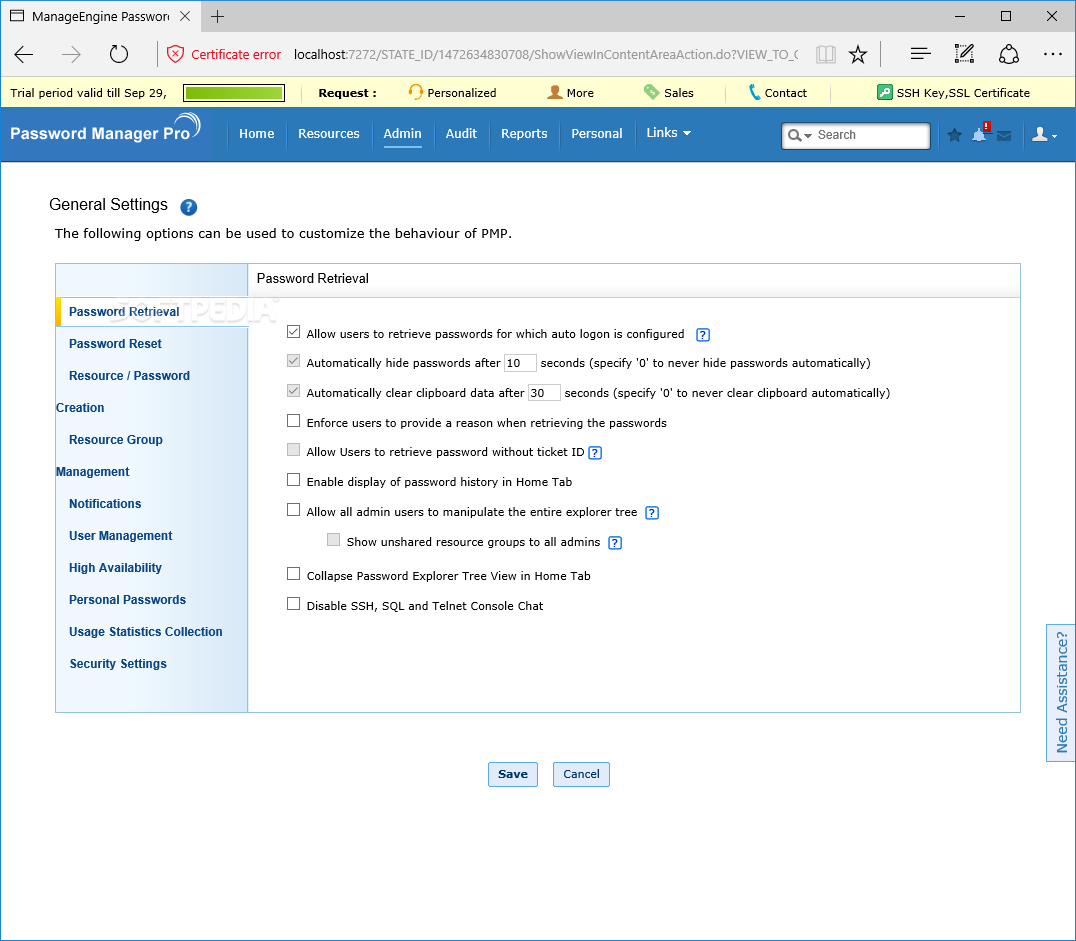Toggle automatically hide passwords checkbox
This screenshot has width=1076, height=941.
tap(294, 361)
